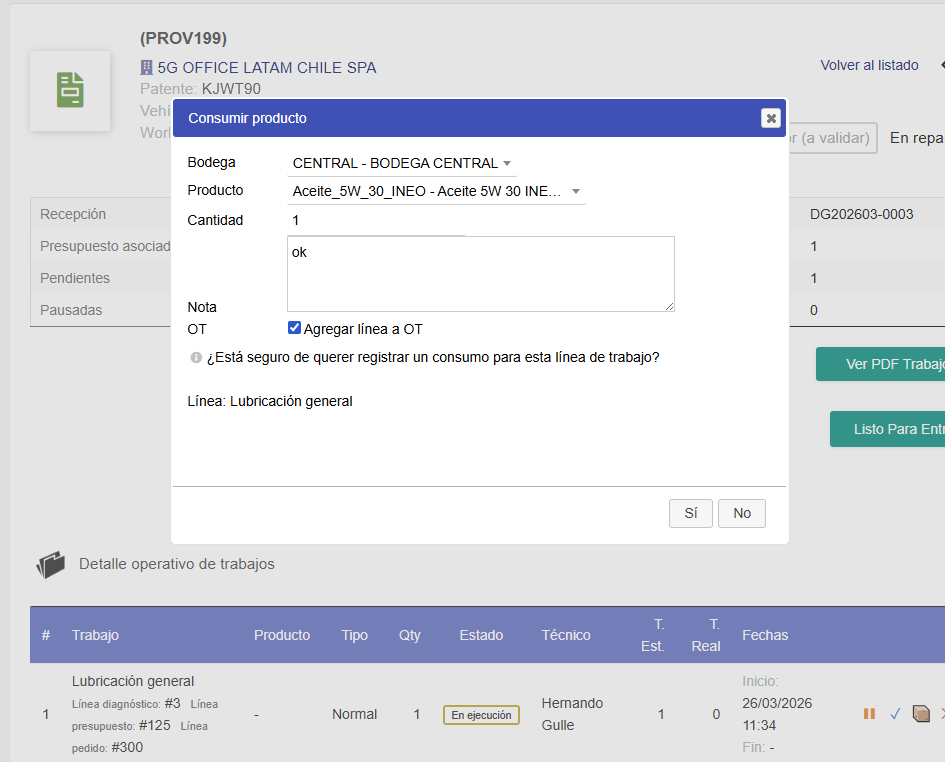The height and width of the screenshot is (762, 945).
Task: Open Volver al listado link
Action: [x=869, y=65]
